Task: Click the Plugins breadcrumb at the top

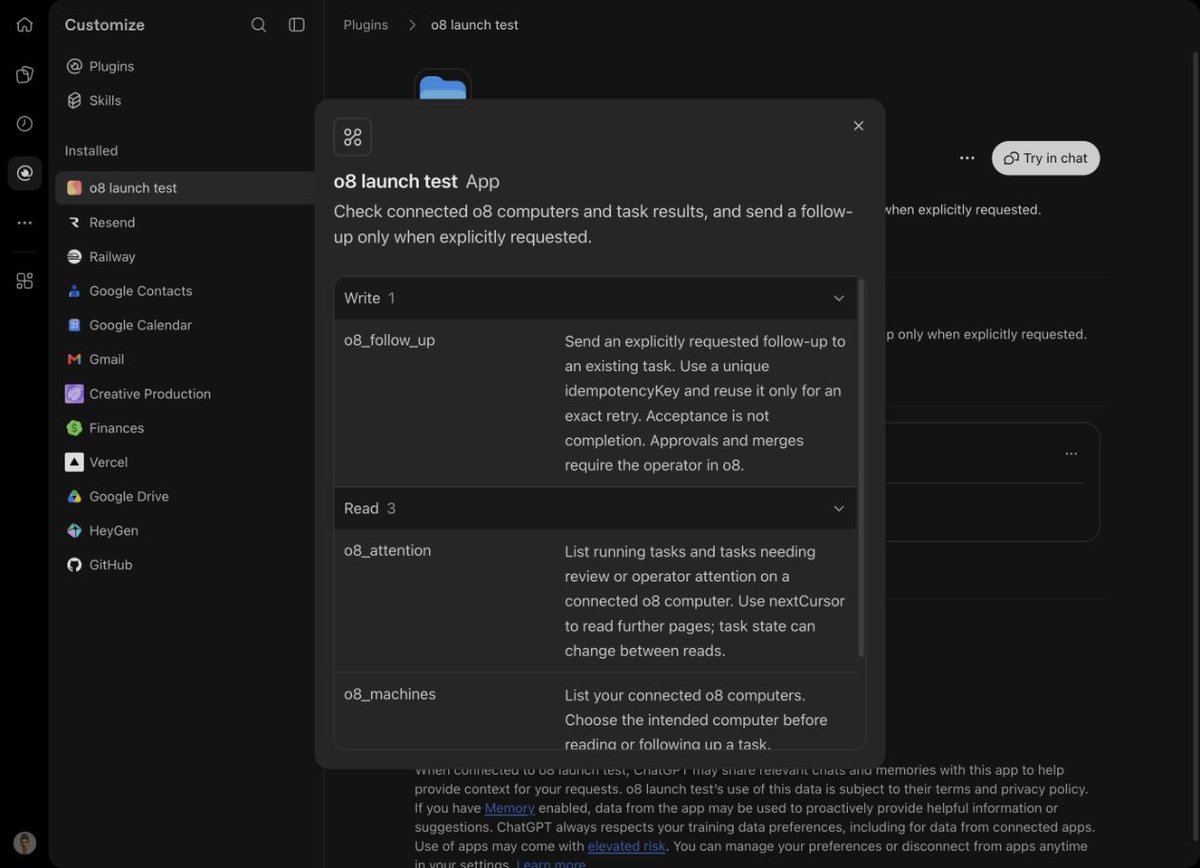Action: pos(366,25)
